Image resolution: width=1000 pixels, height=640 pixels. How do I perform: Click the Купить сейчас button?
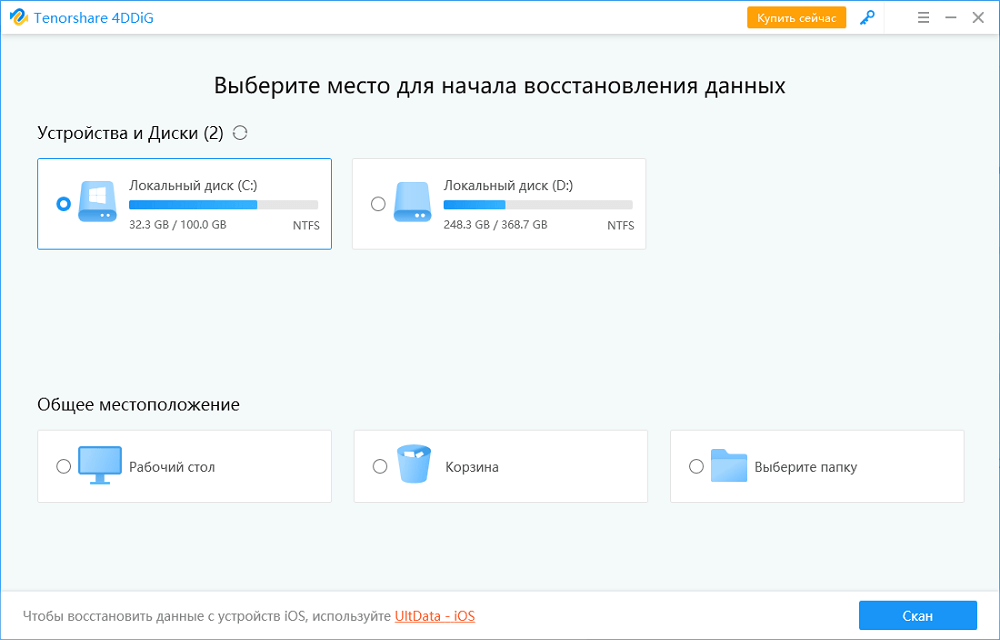pos(796,17)
